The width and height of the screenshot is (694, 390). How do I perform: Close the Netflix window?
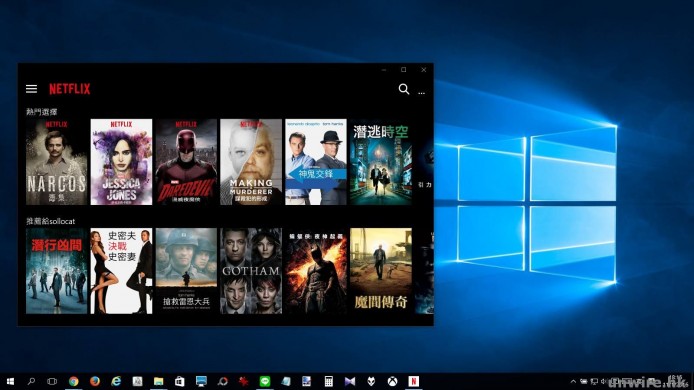tap(424, 70)
